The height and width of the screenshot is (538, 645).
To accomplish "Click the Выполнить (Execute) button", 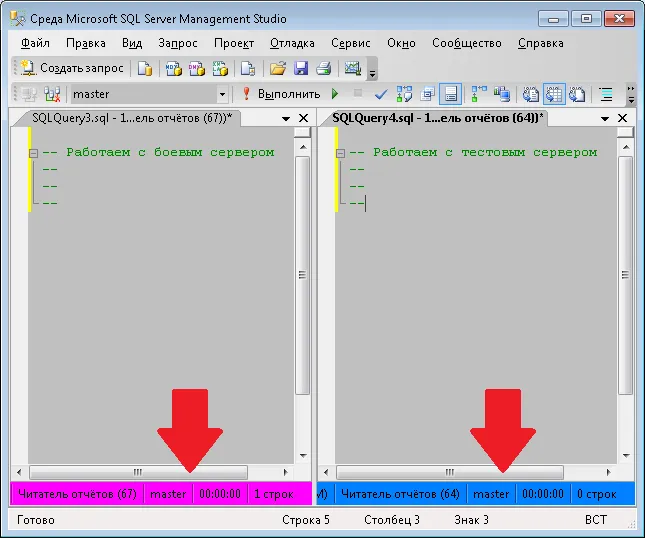I will (281, 94).
